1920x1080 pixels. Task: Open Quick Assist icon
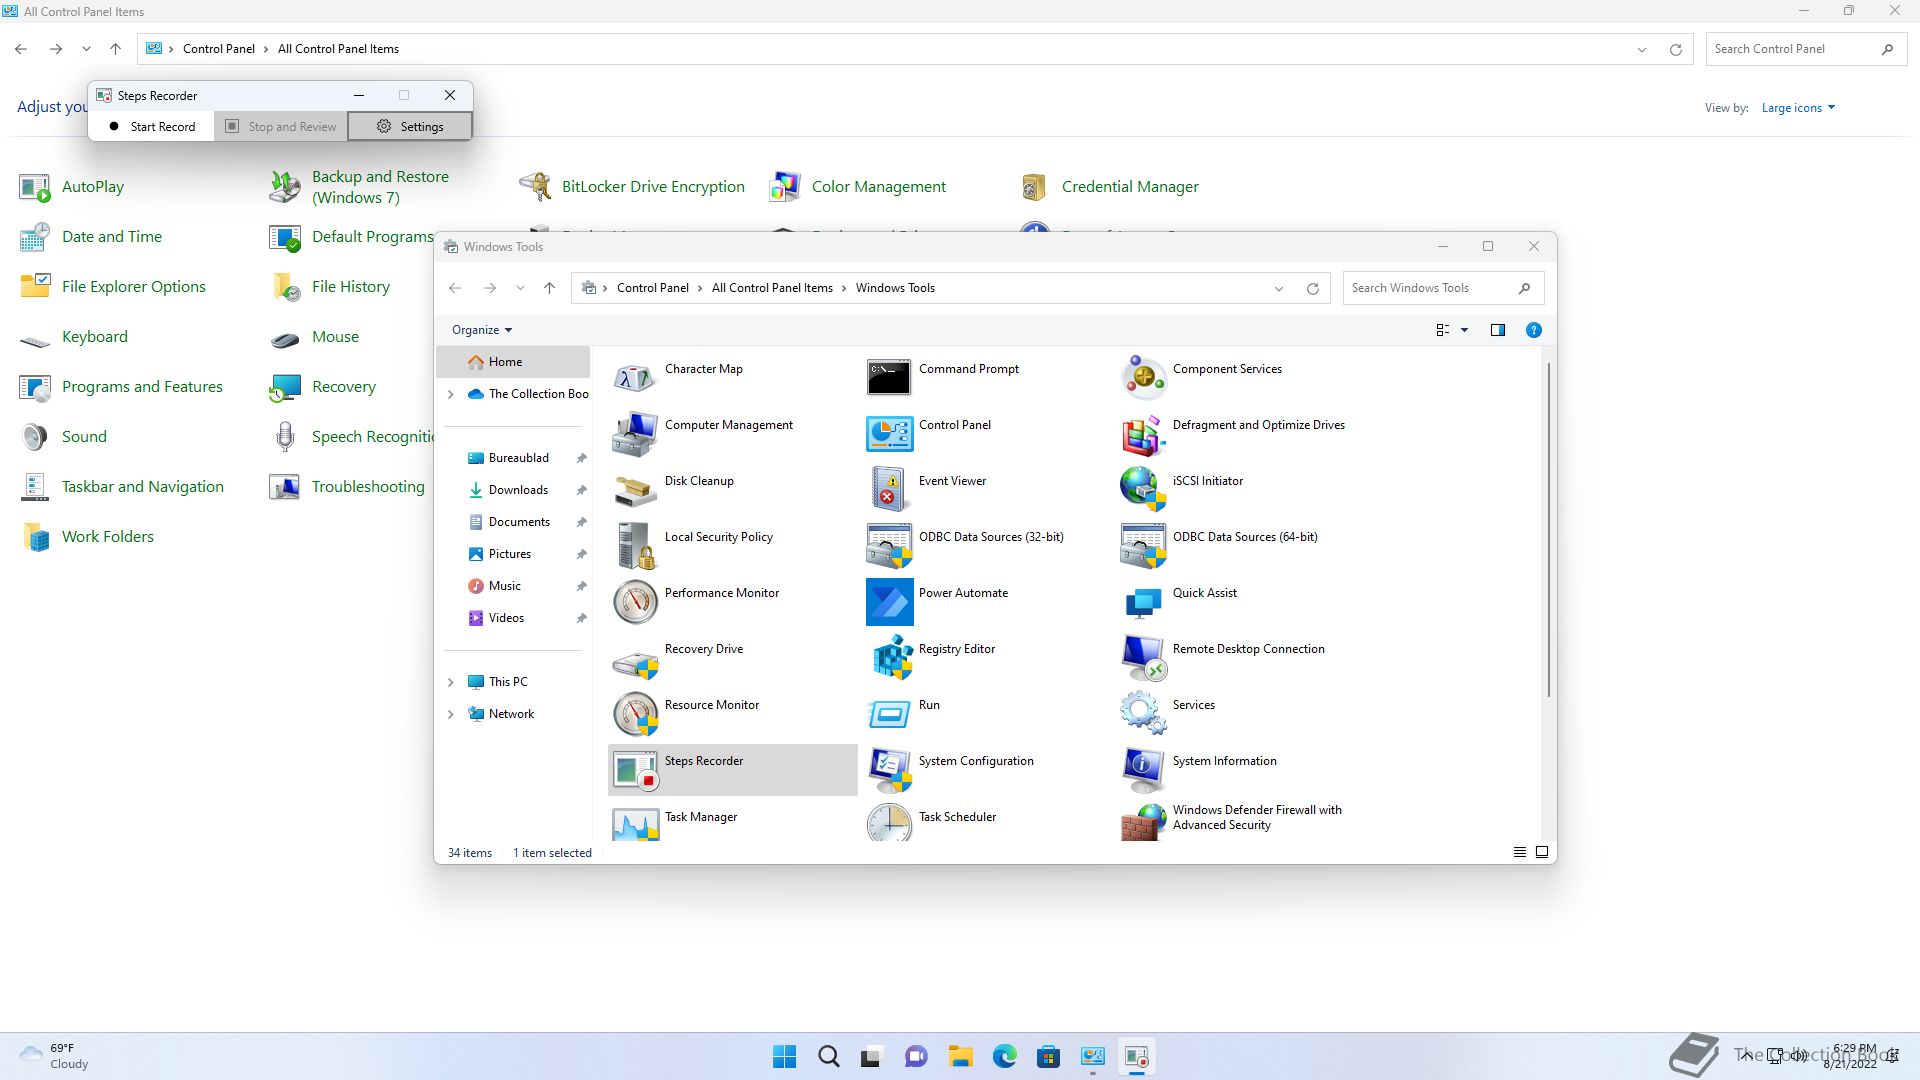click(x=1143, y=602)
